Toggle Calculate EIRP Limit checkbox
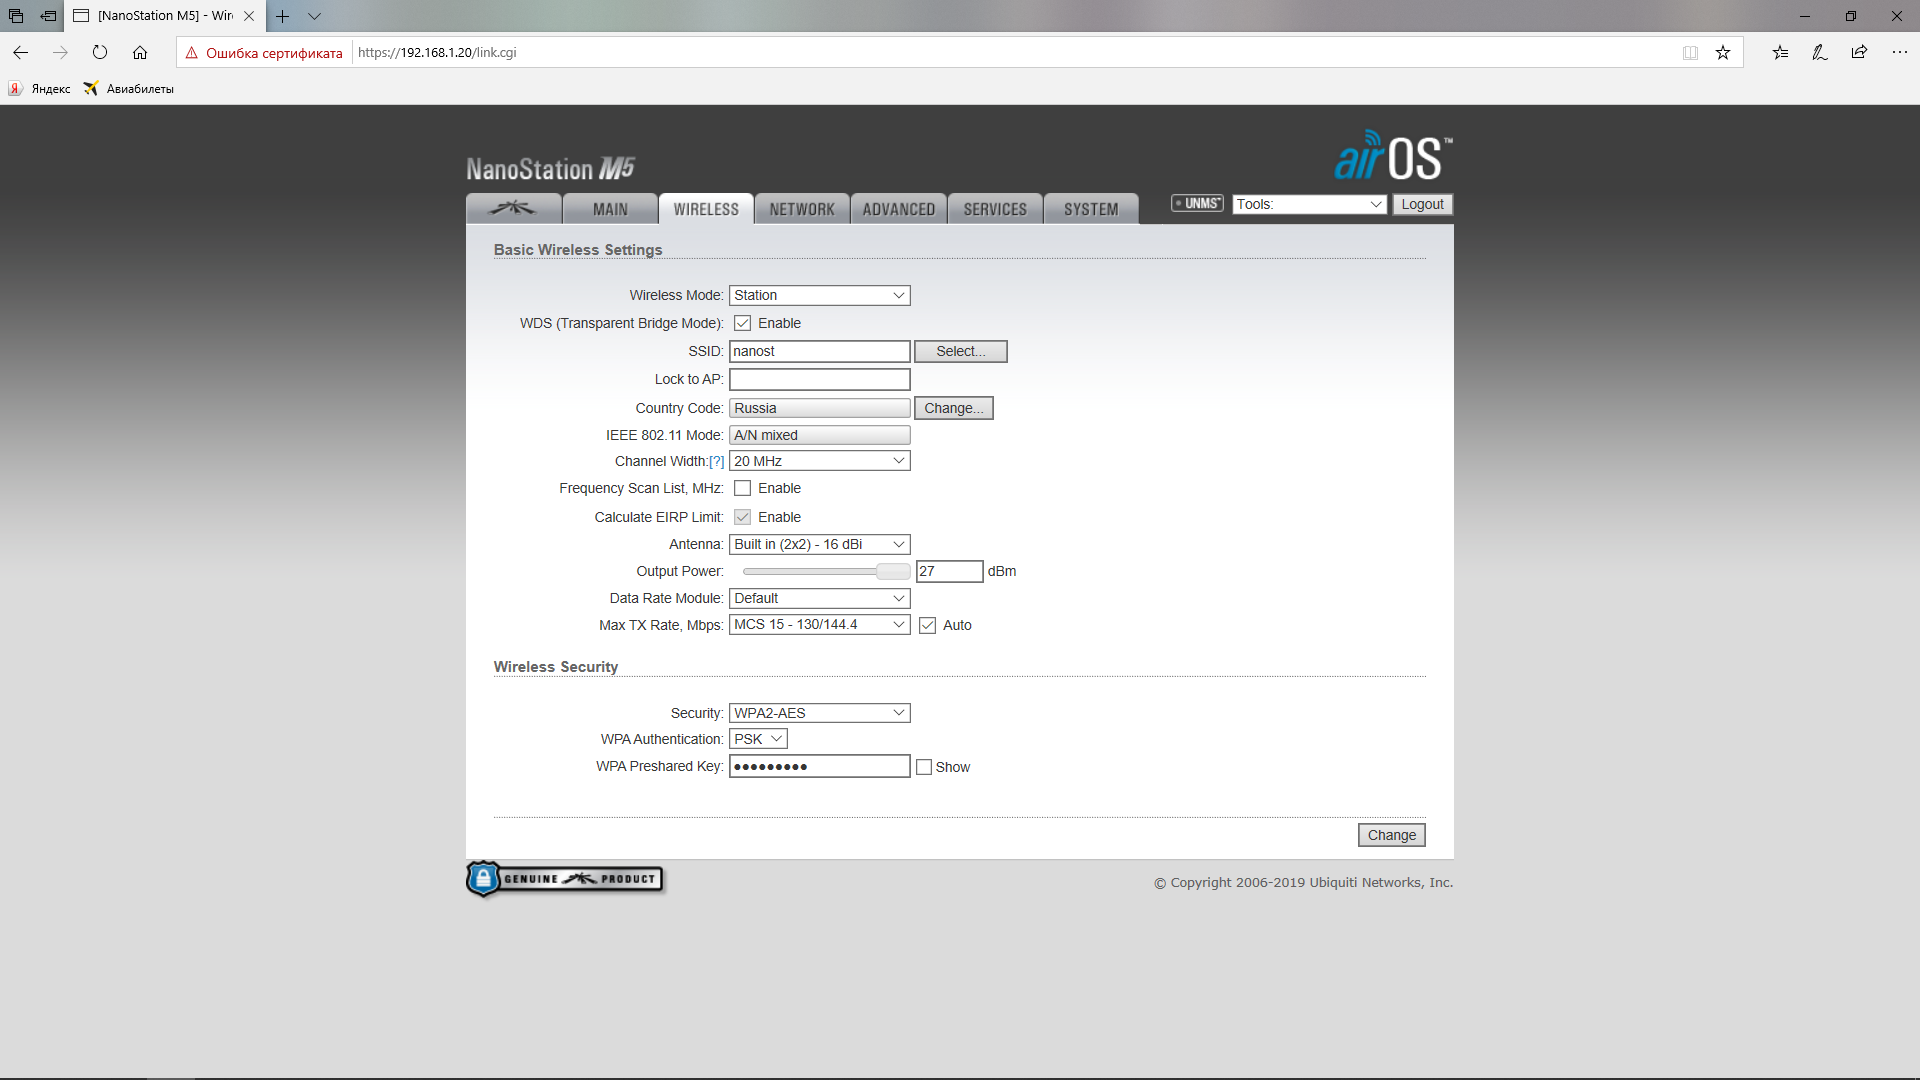 pos(742,517)
